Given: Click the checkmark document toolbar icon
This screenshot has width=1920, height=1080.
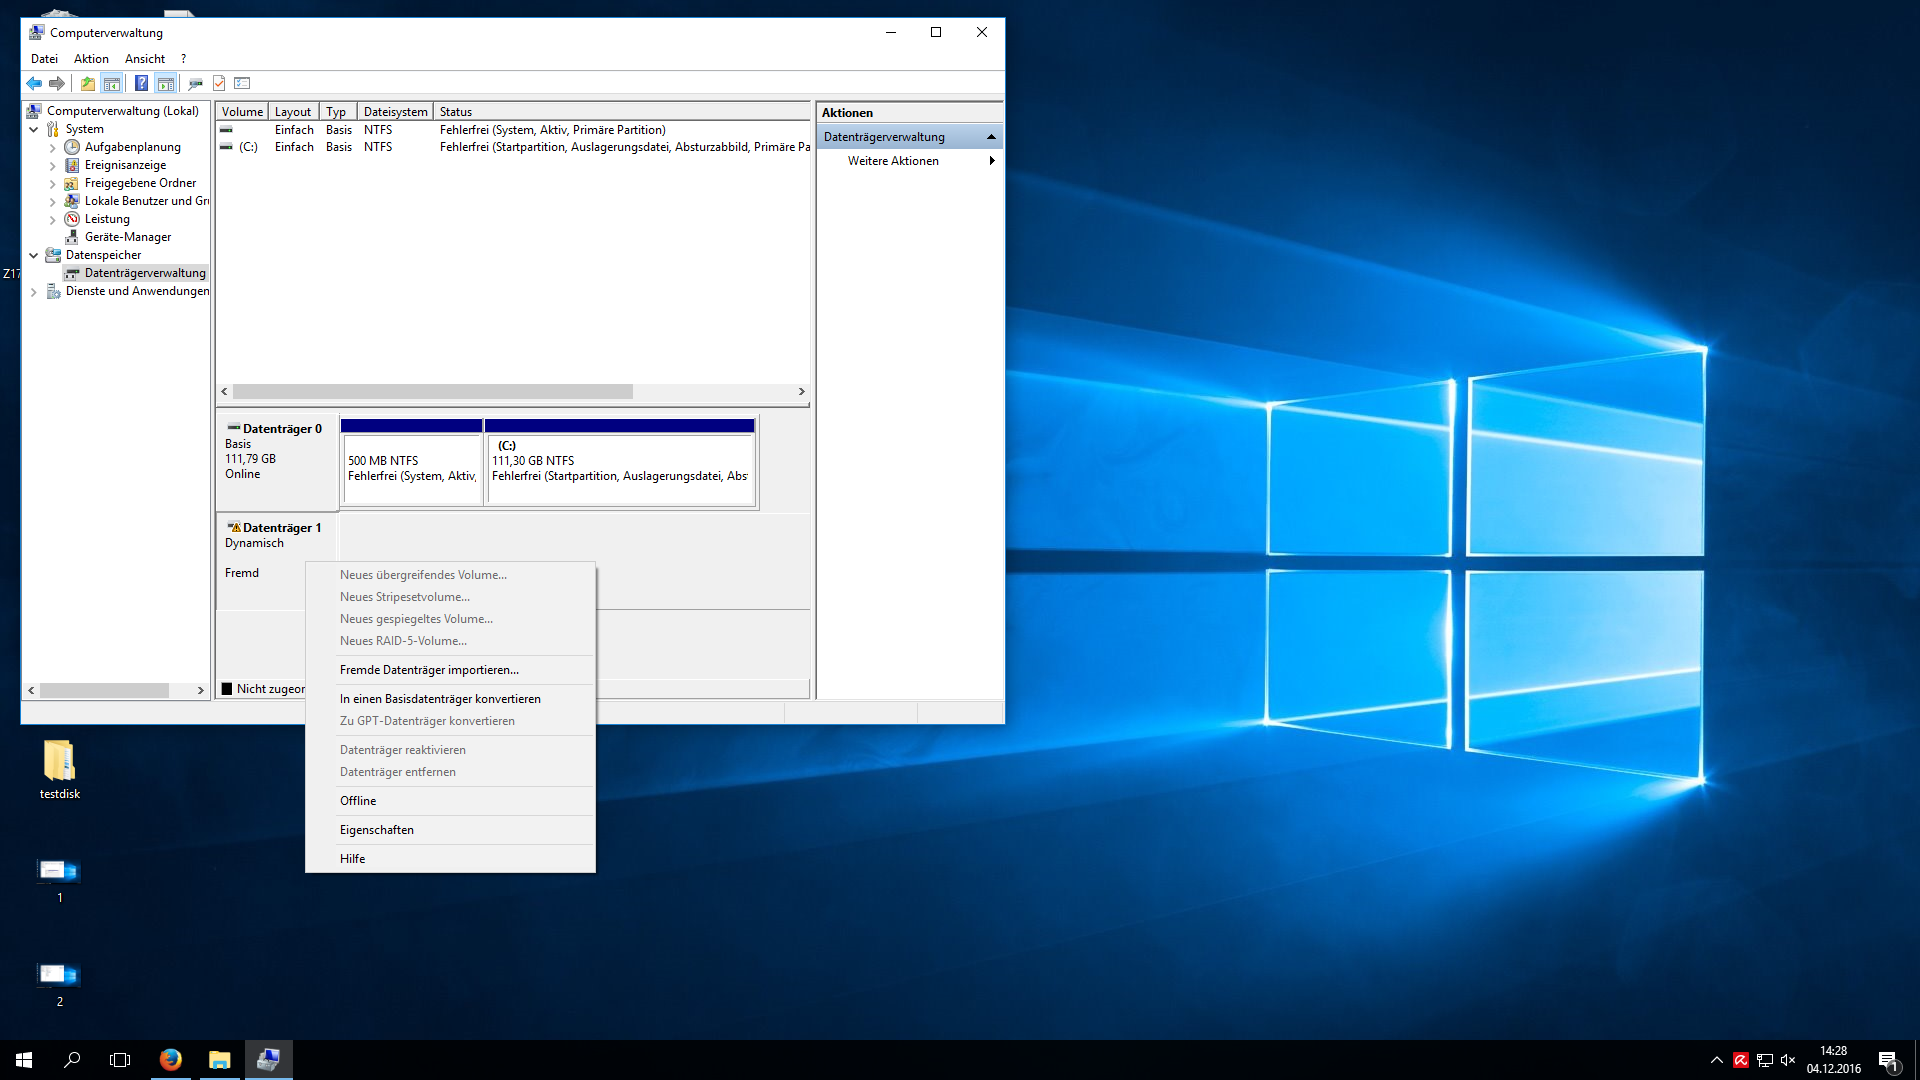Looking at the screenshot, I should [219, 84].
